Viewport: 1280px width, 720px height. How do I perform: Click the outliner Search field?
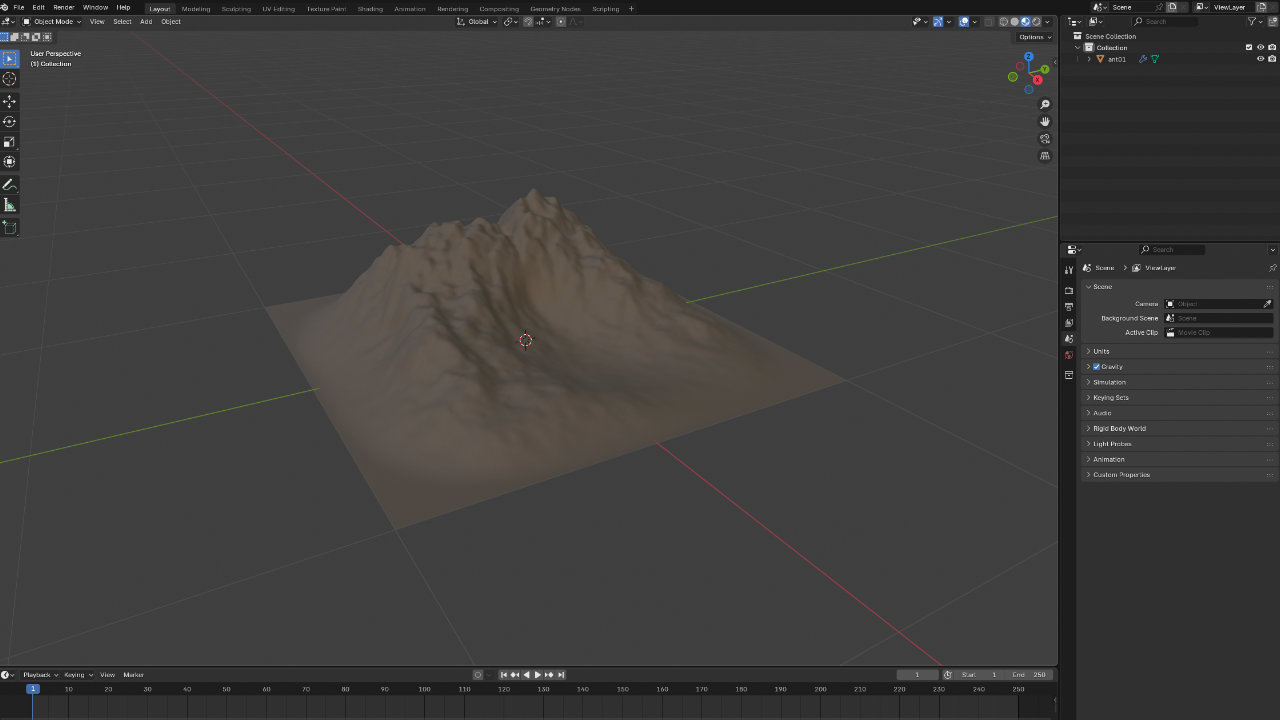click(x=1165, y=21)
